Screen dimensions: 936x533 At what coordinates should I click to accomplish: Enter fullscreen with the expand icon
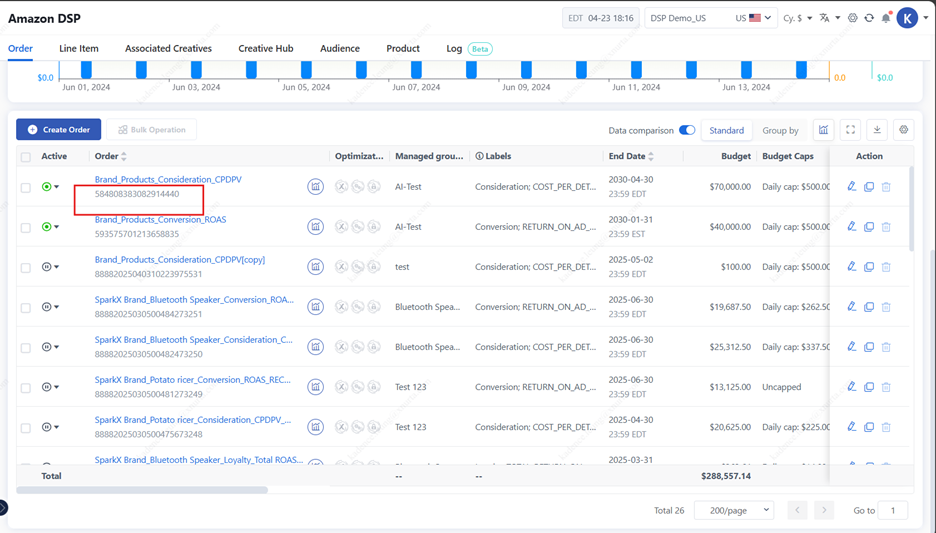pos(850,130)
